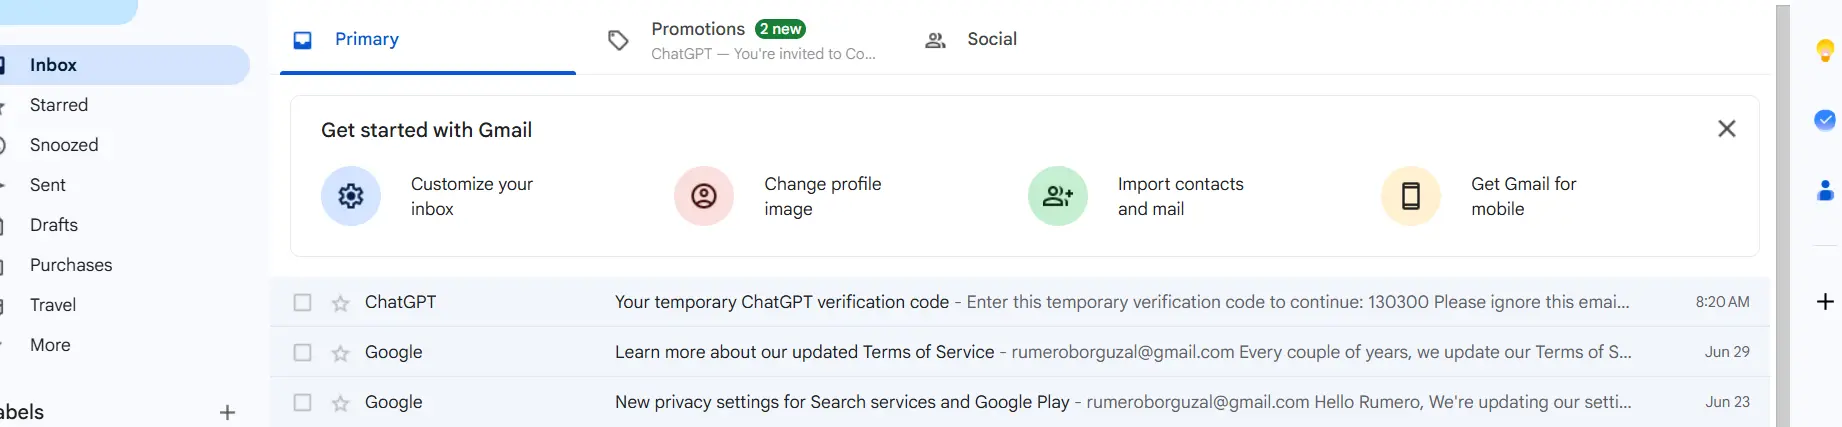Open Google Tasks from the side panel

point(1825,120)
